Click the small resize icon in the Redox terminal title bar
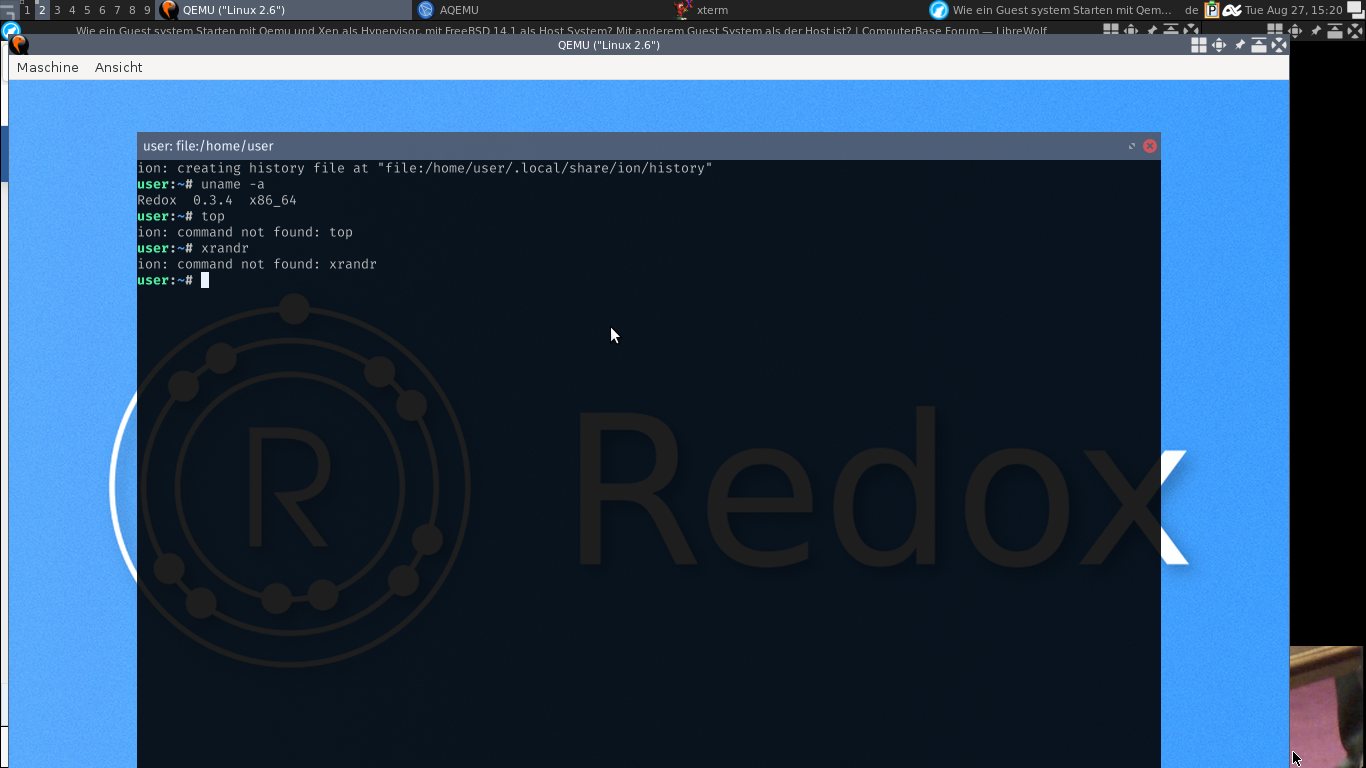Image resolution: width=1366 pixels, height=768 pixels. 1132,146
